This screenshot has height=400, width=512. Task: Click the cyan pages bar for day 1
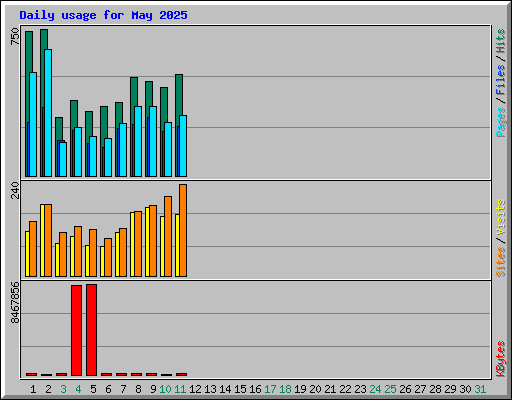33,124
